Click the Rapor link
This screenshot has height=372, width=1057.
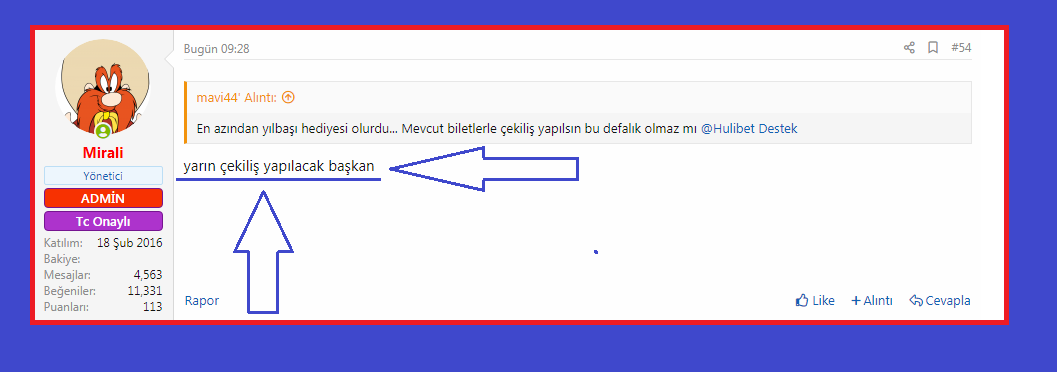point(202,301)
